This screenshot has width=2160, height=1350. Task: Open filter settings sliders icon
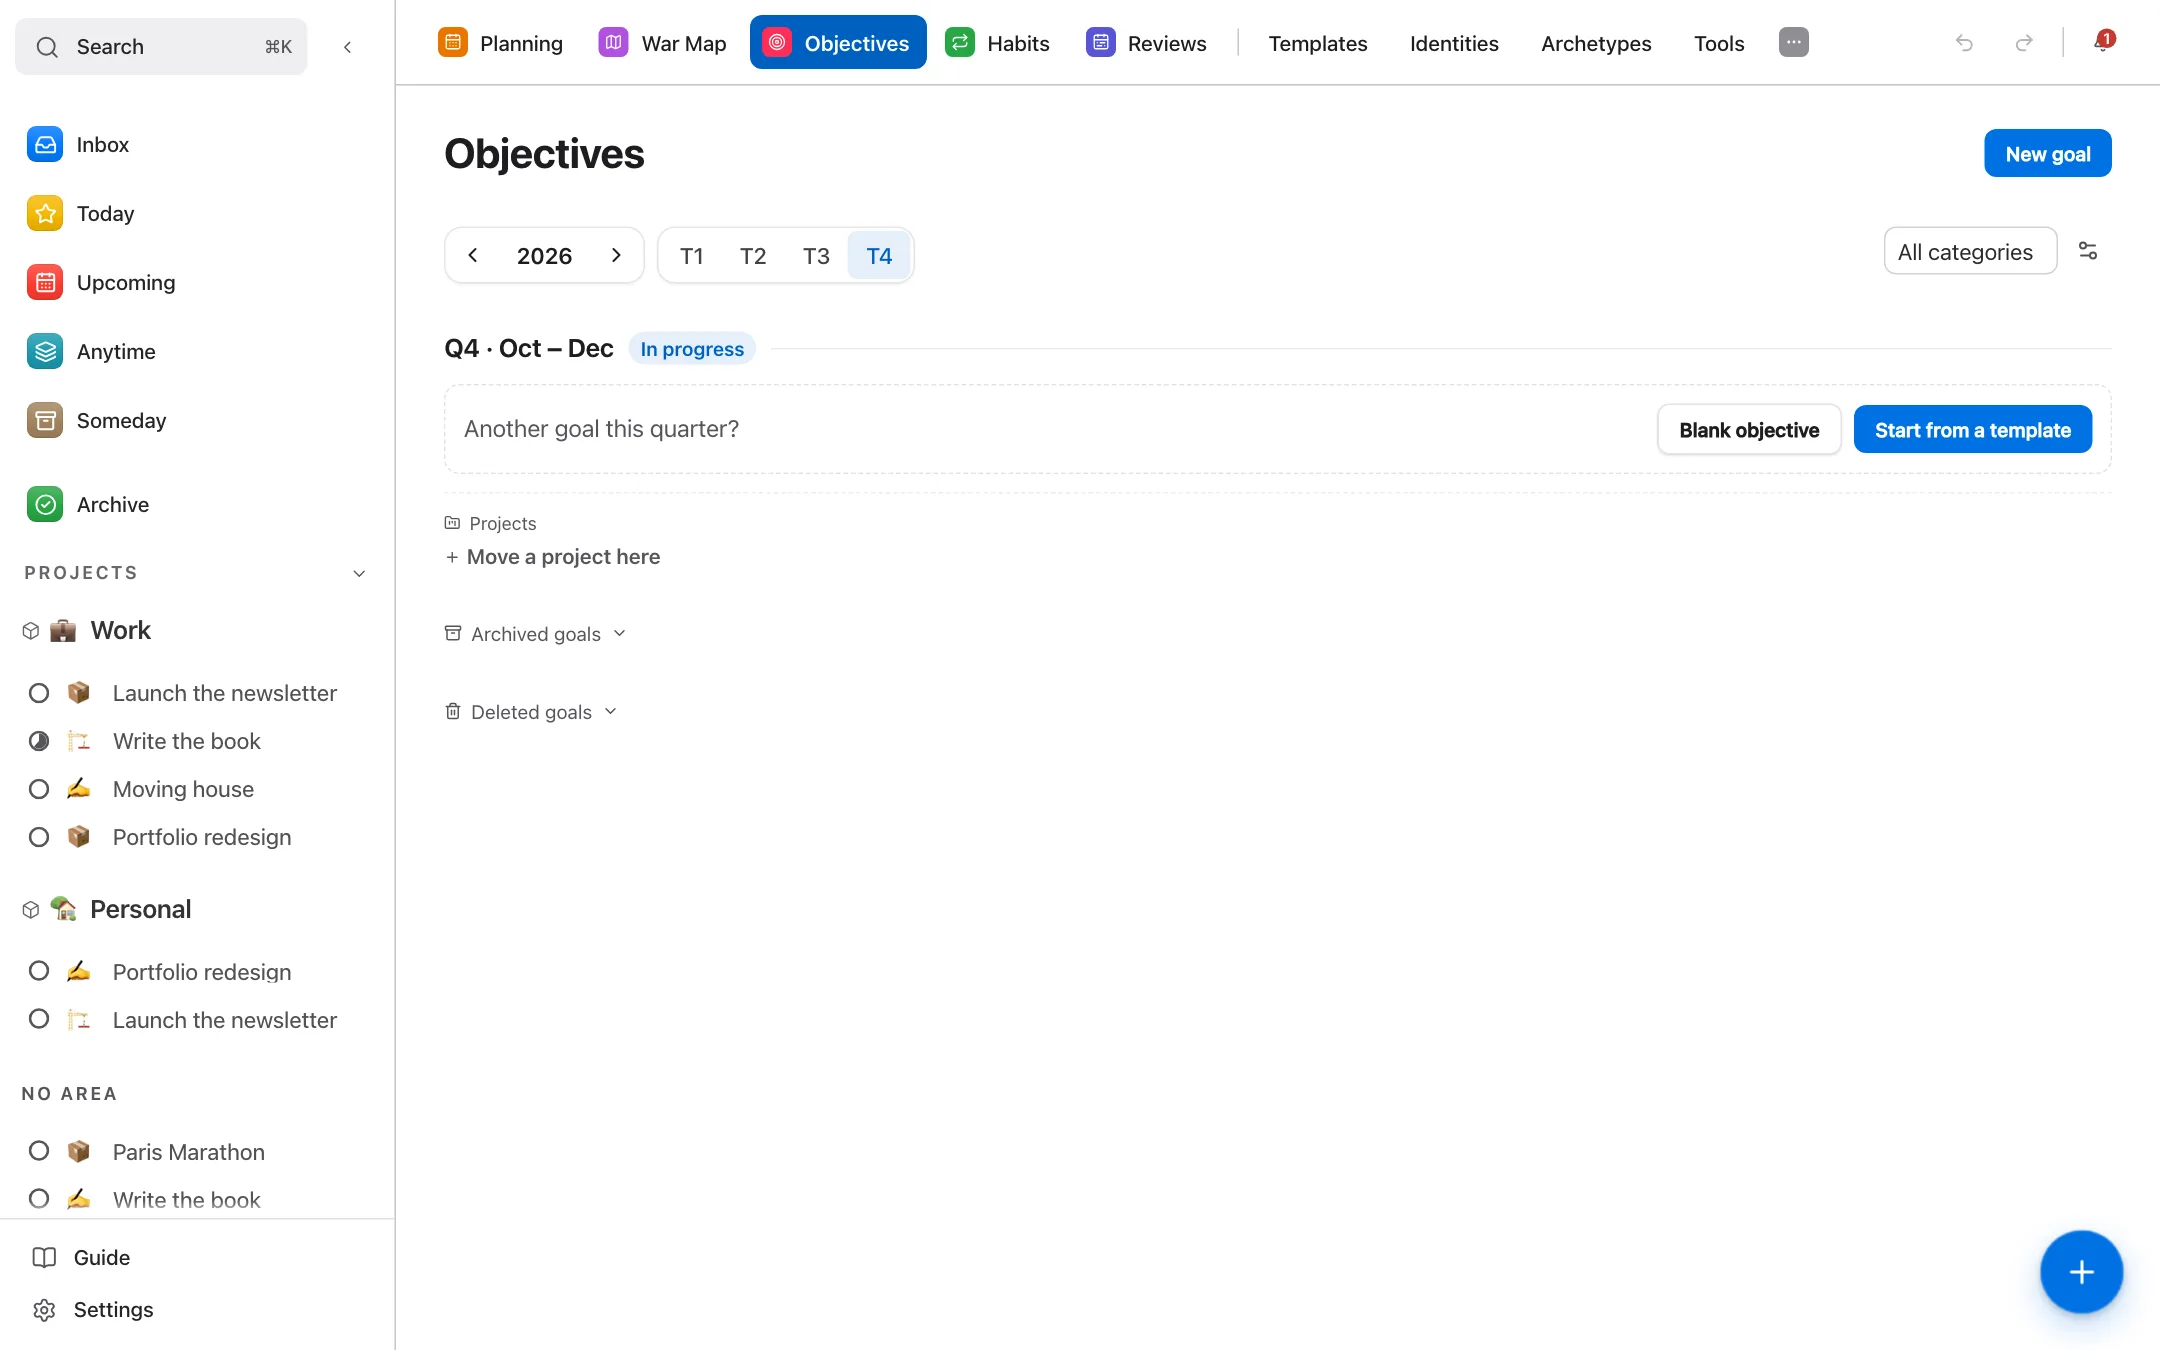point(2088,251)
